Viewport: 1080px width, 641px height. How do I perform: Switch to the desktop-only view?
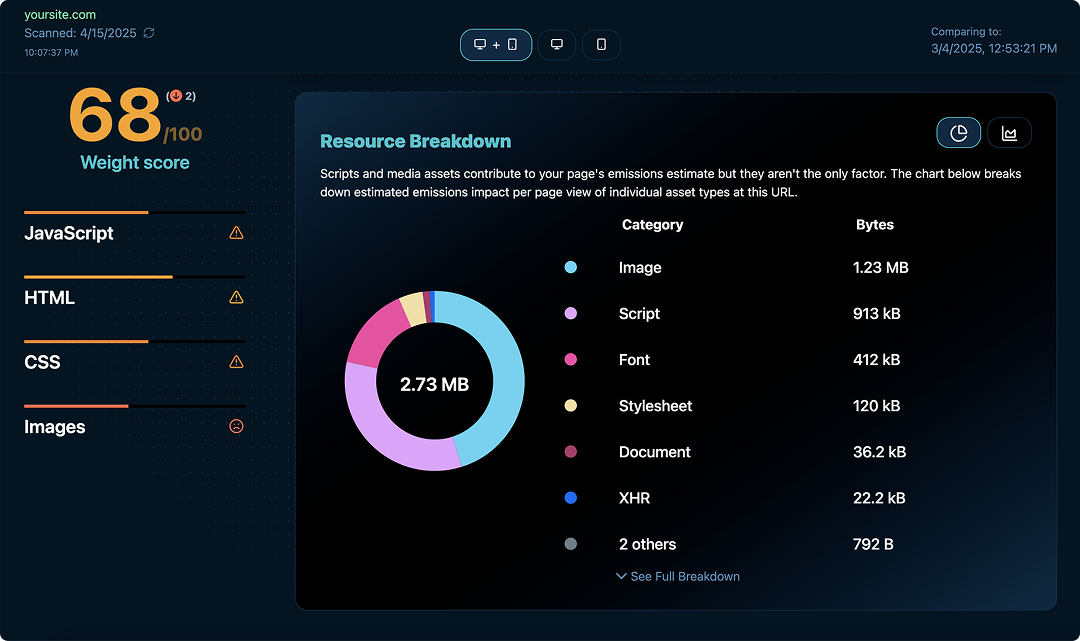pos(557,45)
